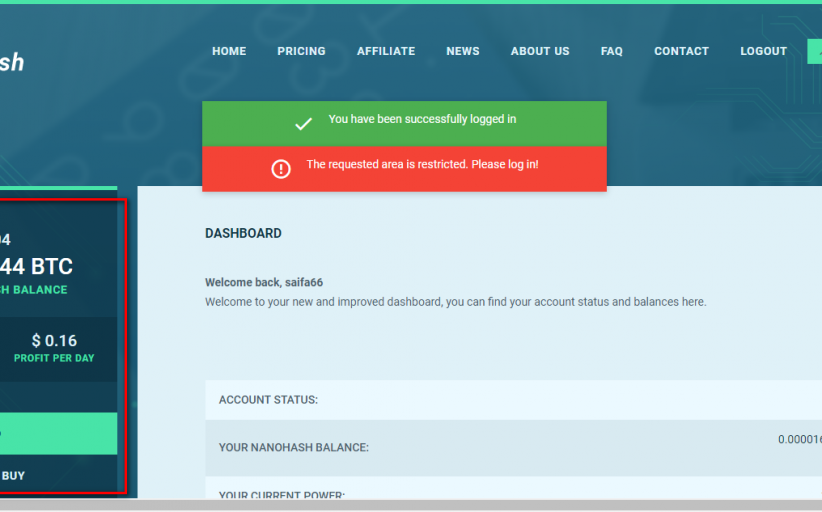Visit the FAQ navigation link

612,51
